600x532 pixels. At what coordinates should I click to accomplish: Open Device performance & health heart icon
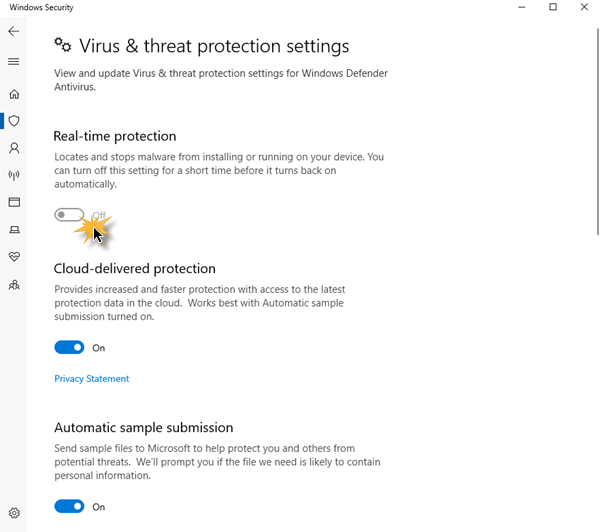pos(14,257)
